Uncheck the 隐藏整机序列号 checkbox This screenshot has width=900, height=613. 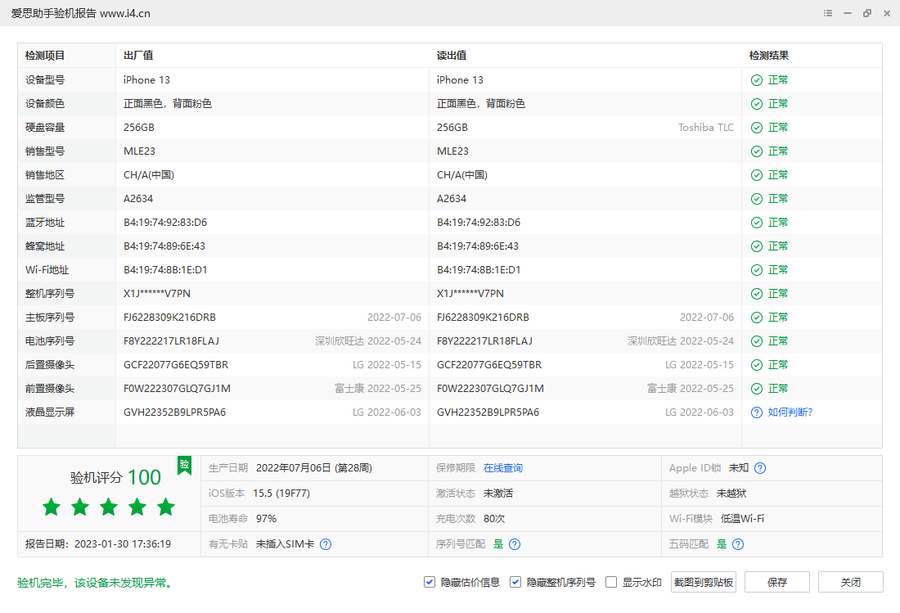click(x=515, y=582)
